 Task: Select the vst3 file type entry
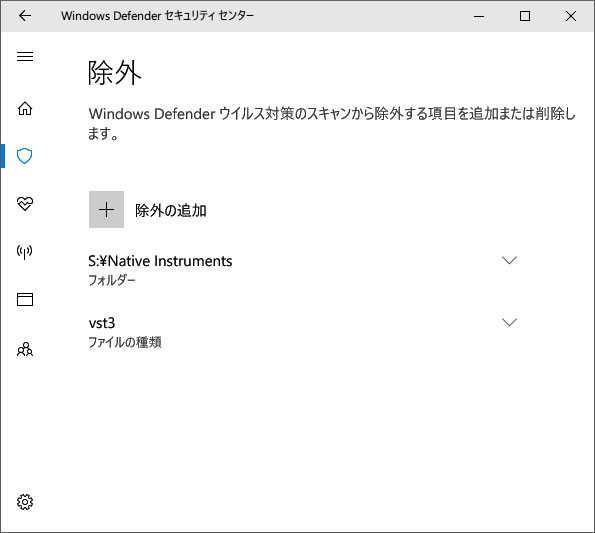304,332
